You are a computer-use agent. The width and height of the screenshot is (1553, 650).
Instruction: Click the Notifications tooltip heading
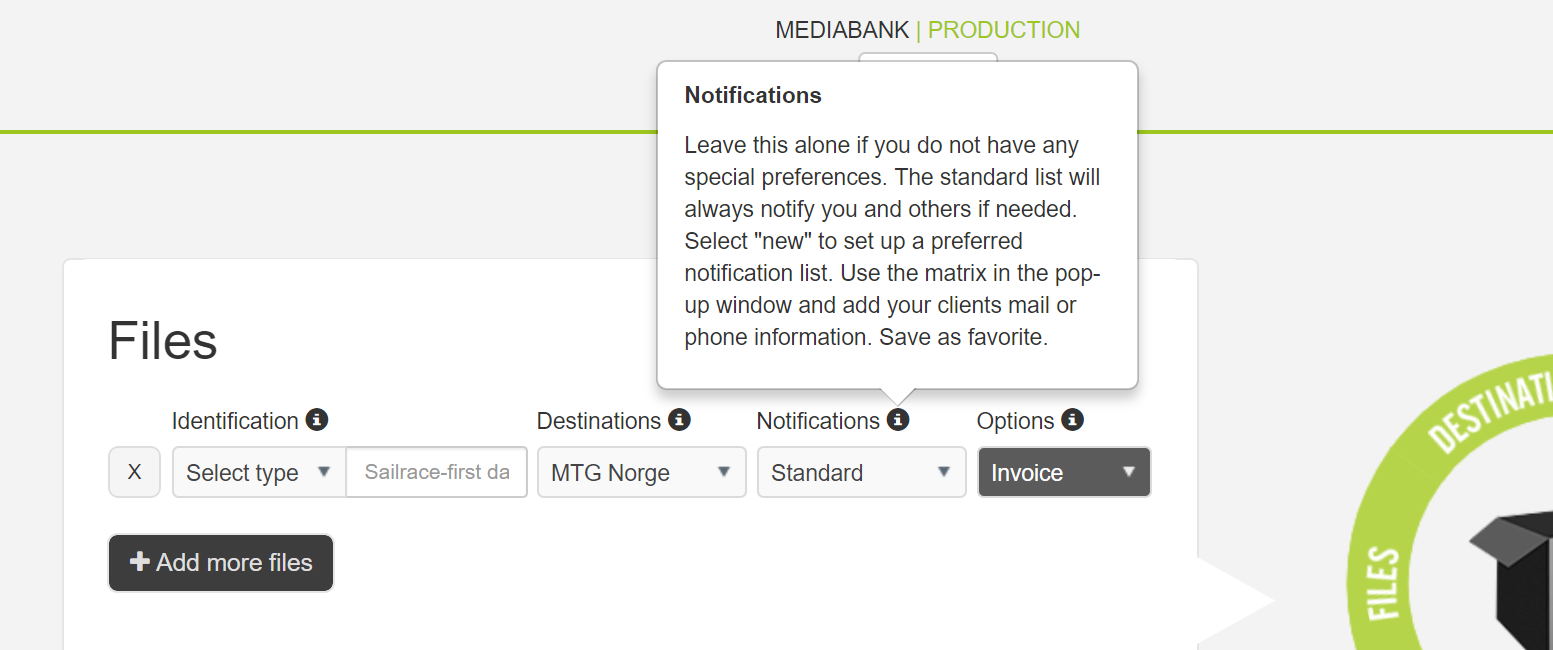[753, 95]
